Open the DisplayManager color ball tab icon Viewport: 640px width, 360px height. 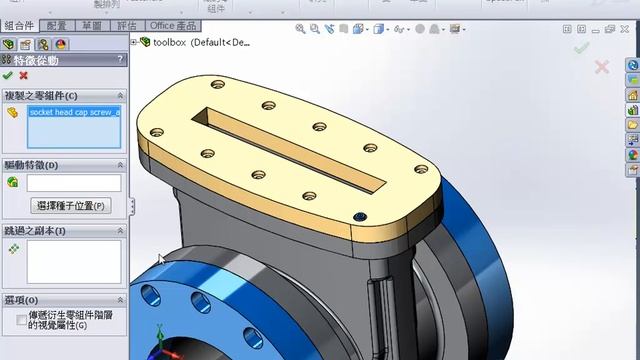[60, 44]
